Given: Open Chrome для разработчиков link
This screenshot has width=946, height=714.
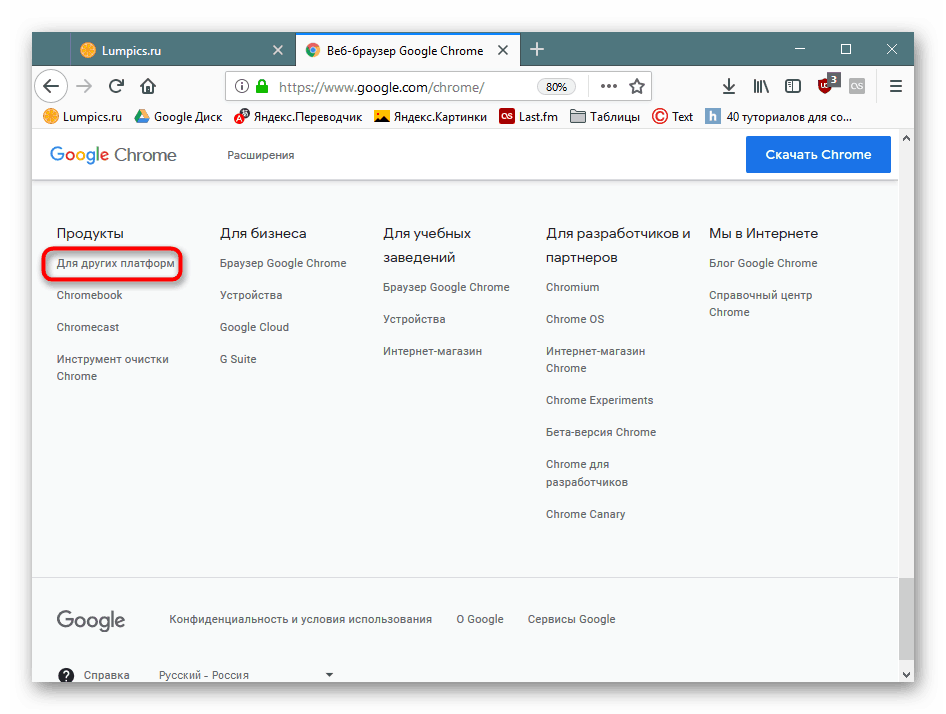Looking at the screenshot, I should click(586, 473).
